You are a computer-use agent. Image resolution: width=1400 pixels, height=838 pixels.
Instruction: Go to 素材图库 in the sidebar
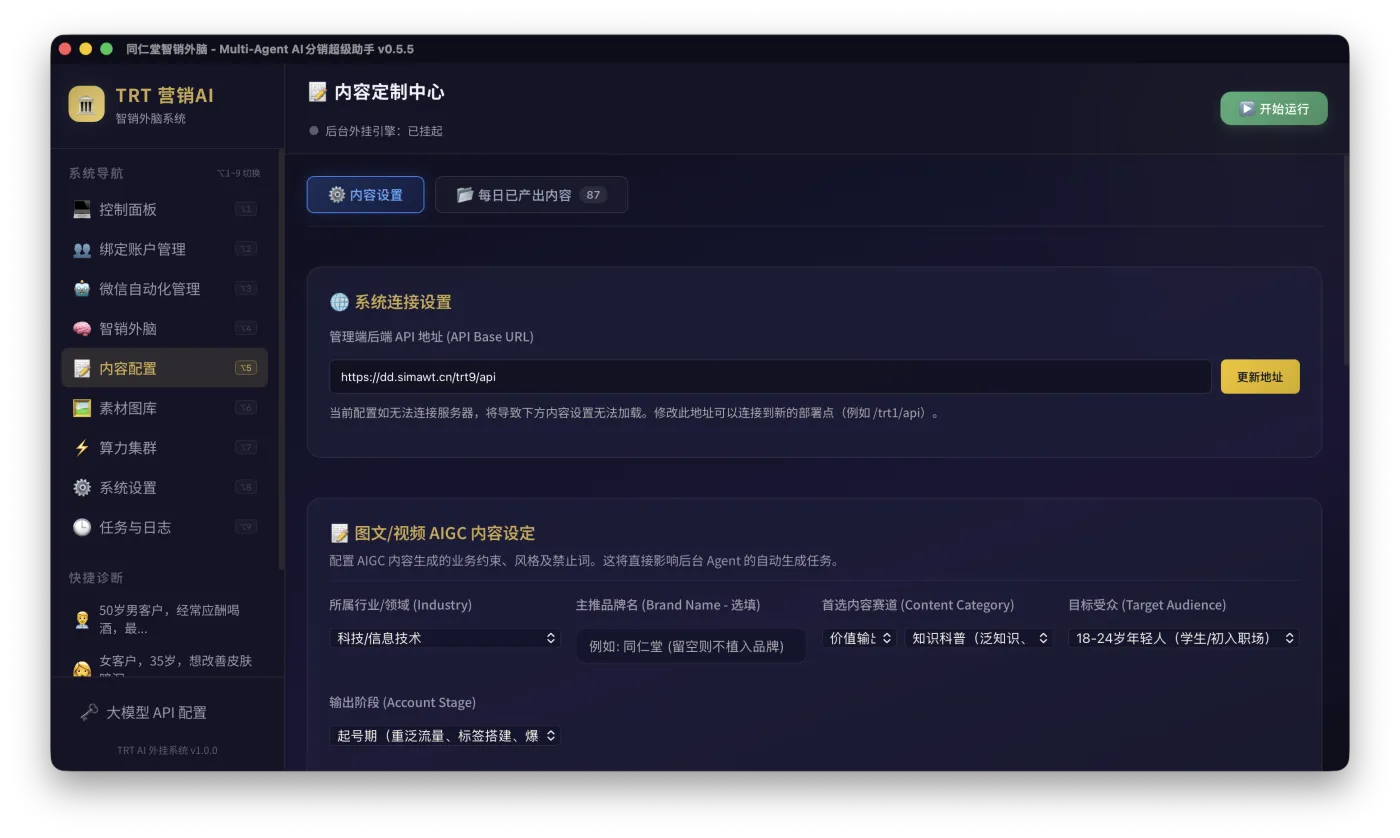click(165, 408)
